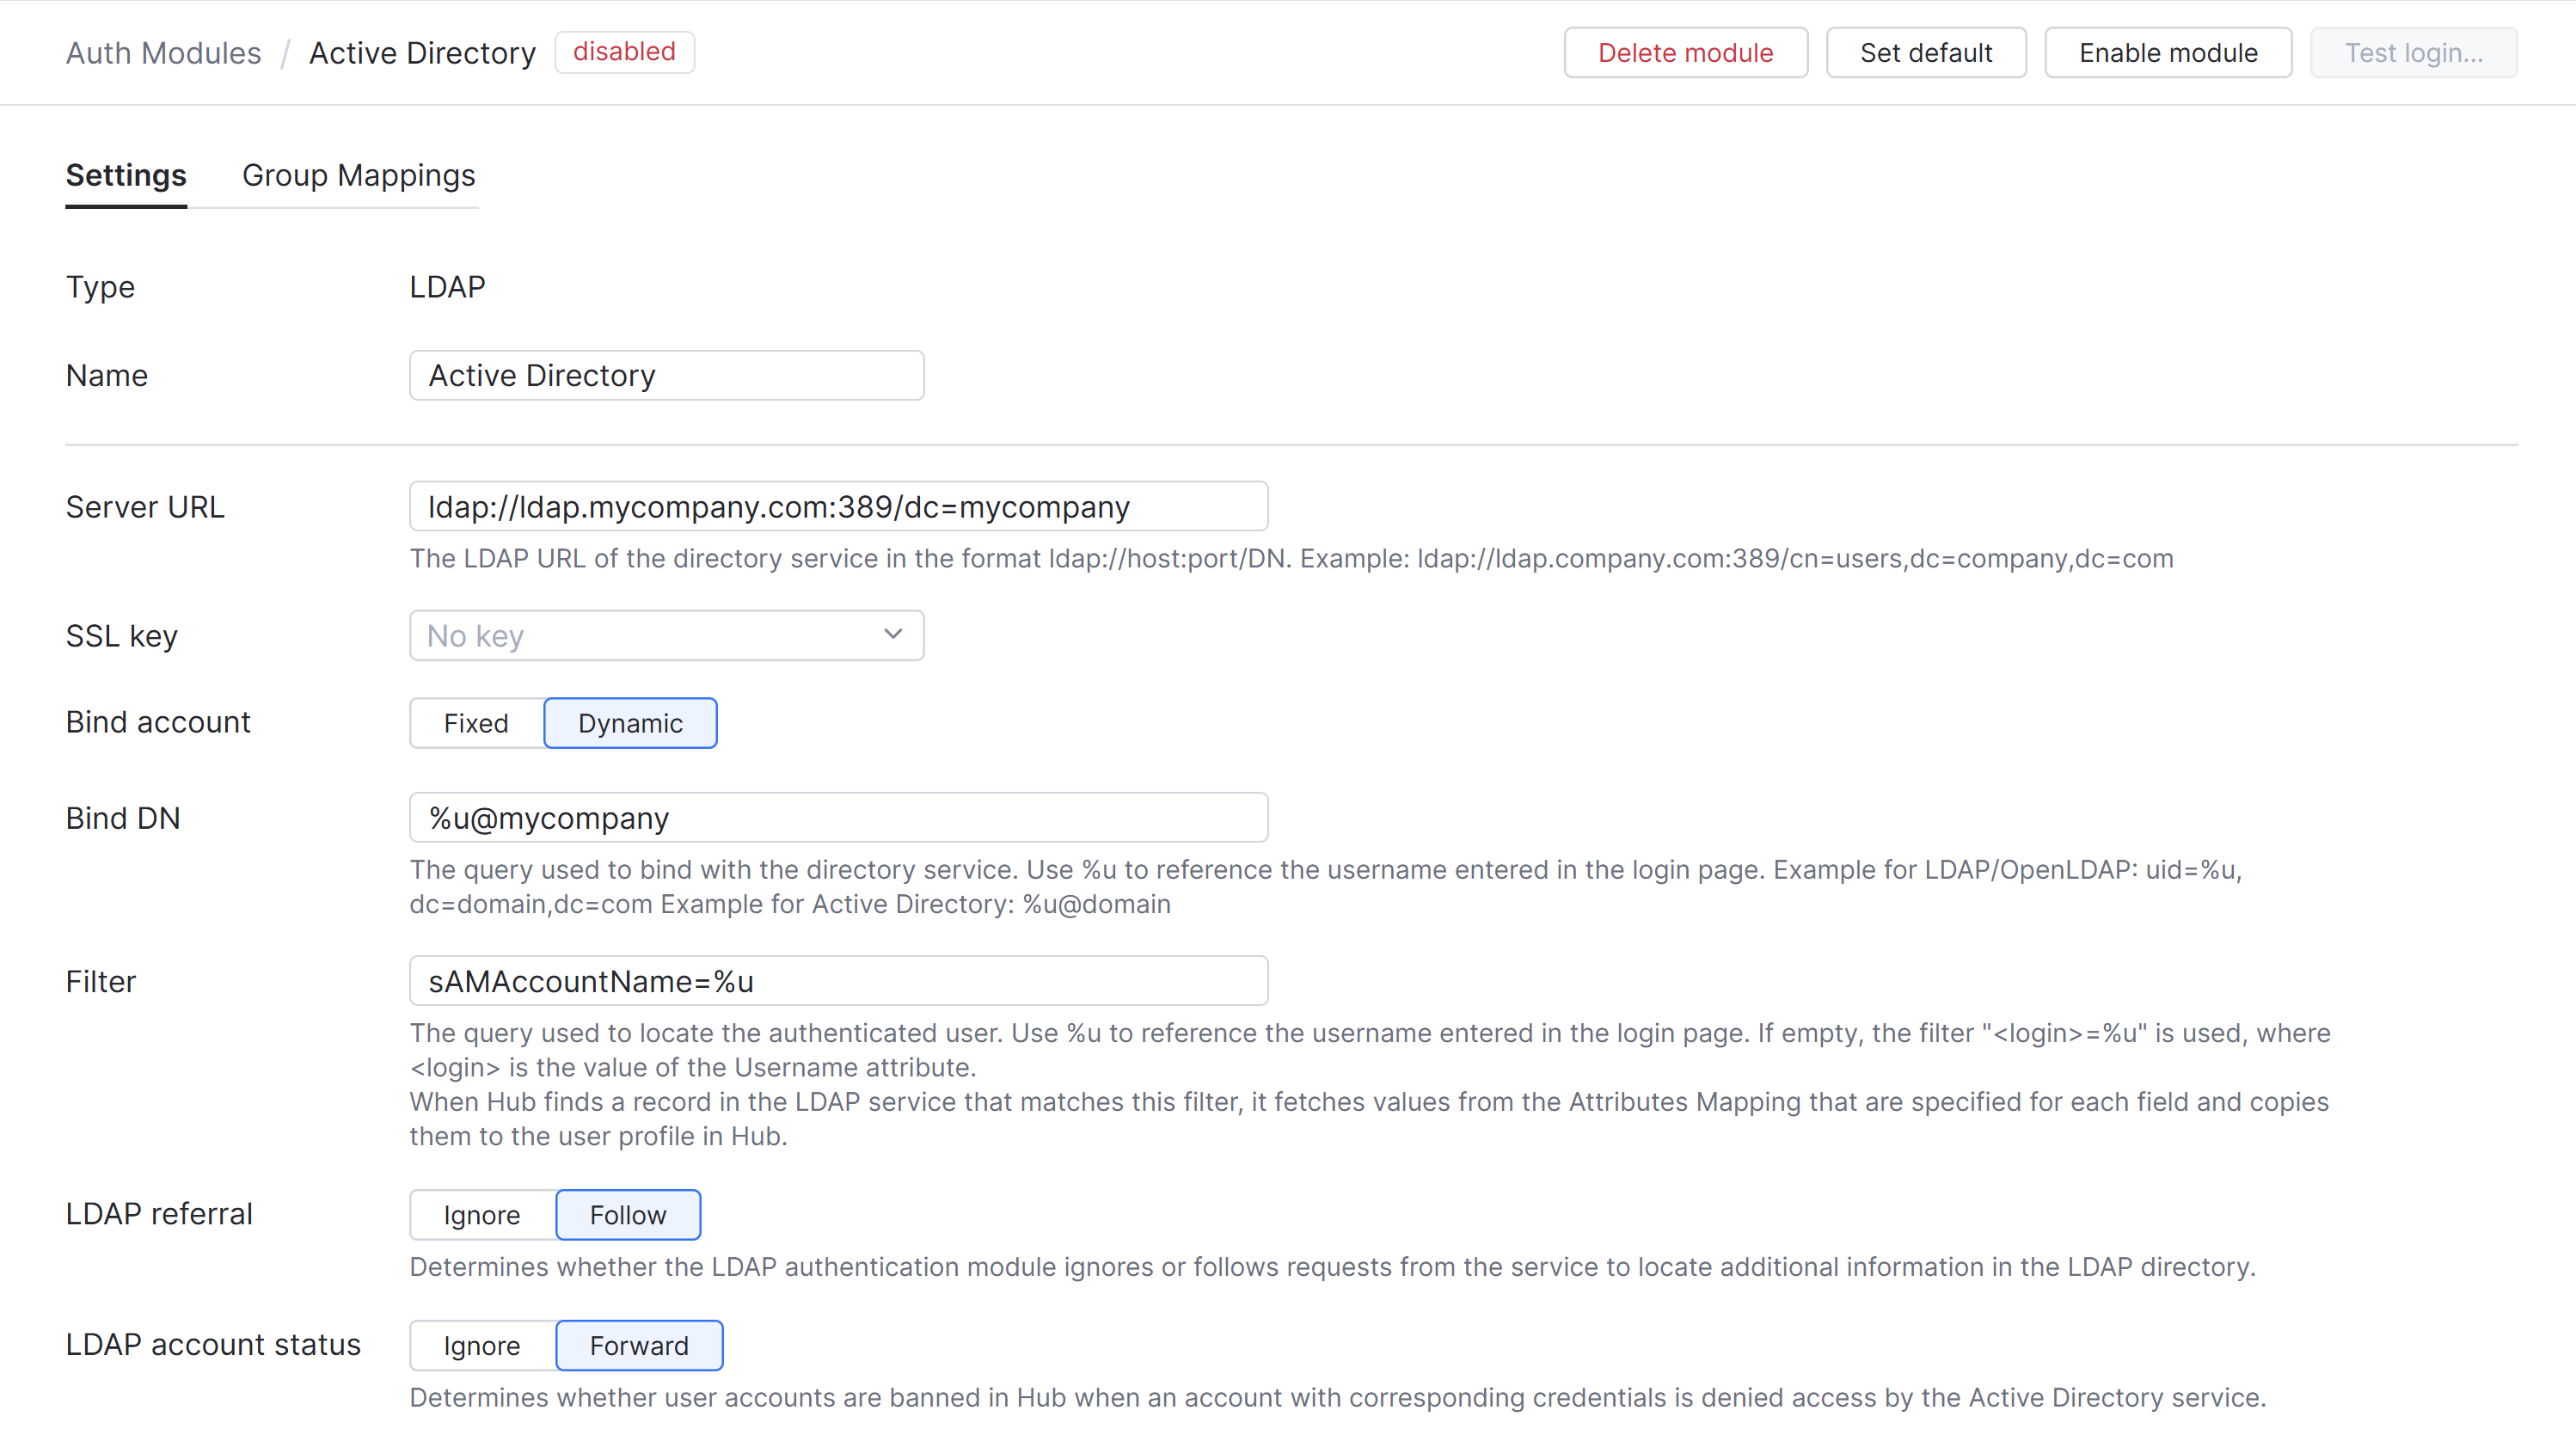This screenshot has height=1447, width=2576.
Task: Expand the No key selection list
Action: tap(666, 635)
